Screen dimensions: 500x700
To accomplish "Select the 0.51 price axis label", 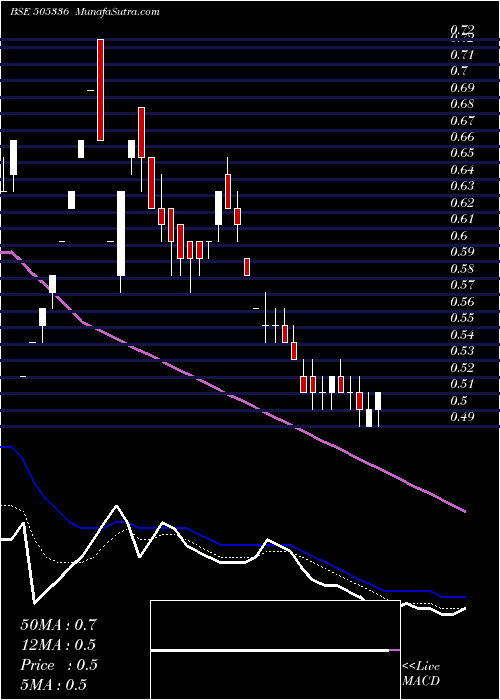I will tap(462, 384).
